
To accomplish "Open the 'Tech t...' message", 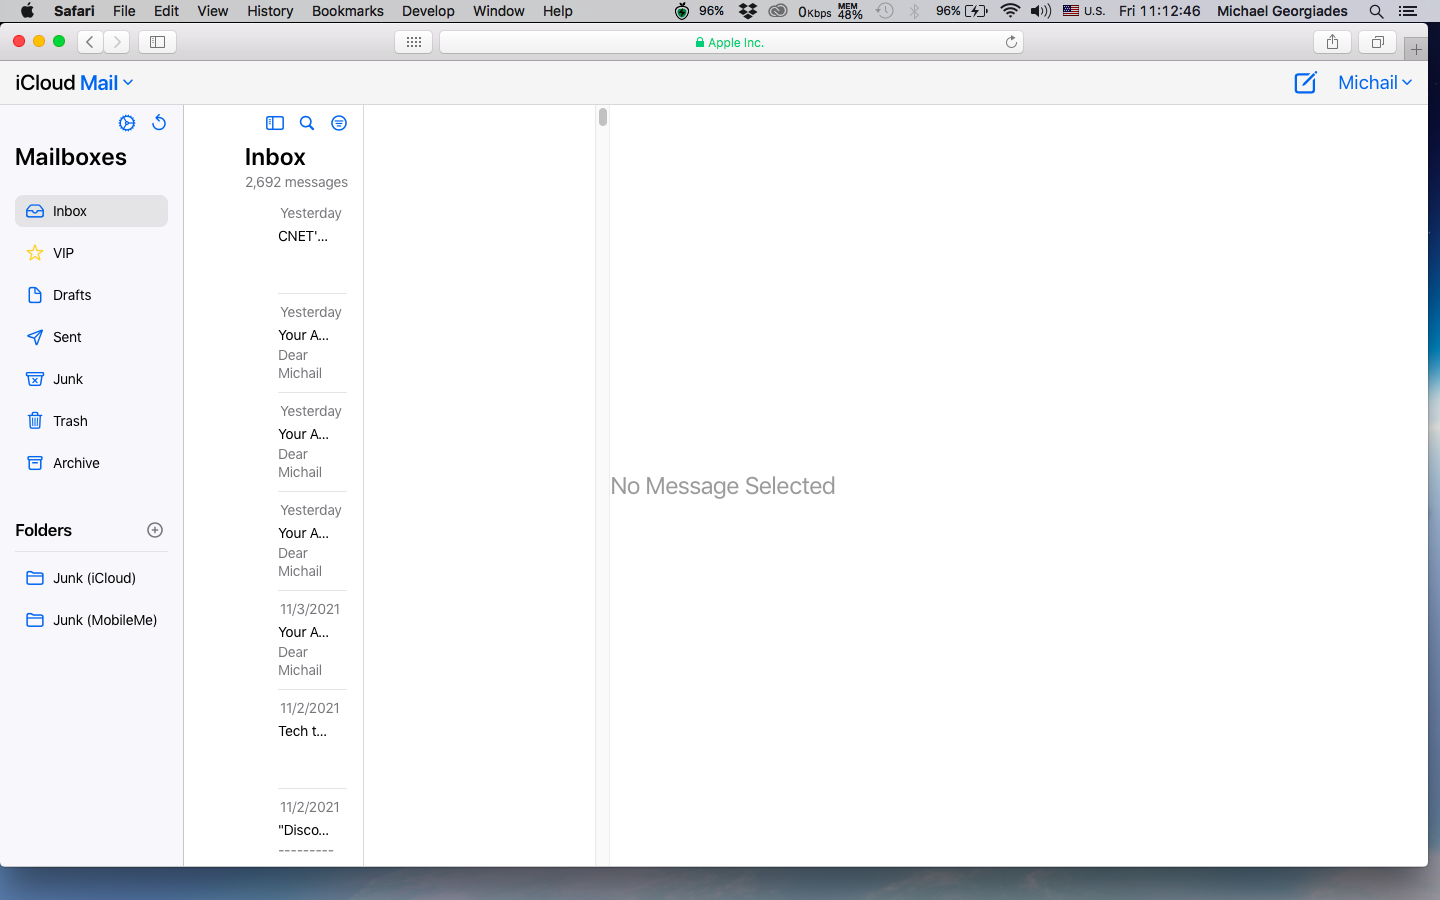I will click(x=312, y=739).
